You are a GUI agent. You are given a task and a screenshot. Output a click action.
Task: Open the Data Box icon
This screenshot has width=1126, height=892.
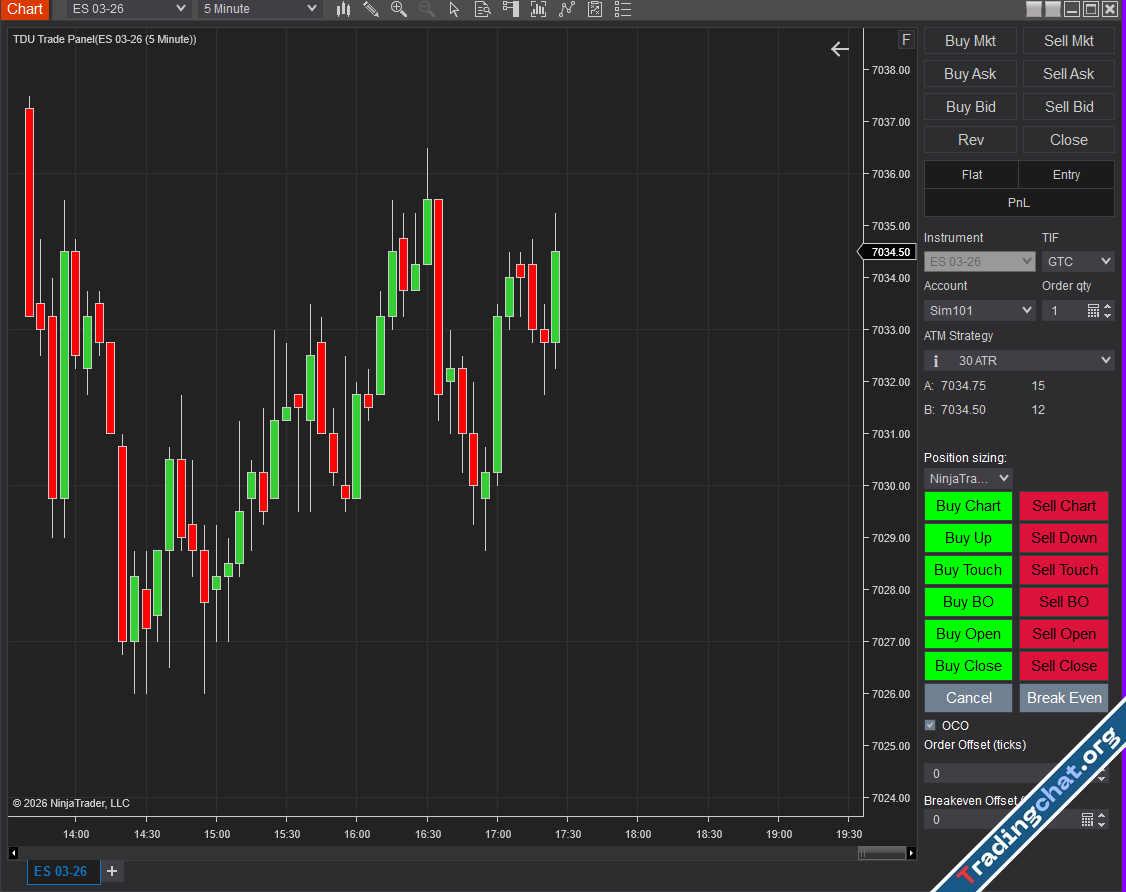point(482,9)
